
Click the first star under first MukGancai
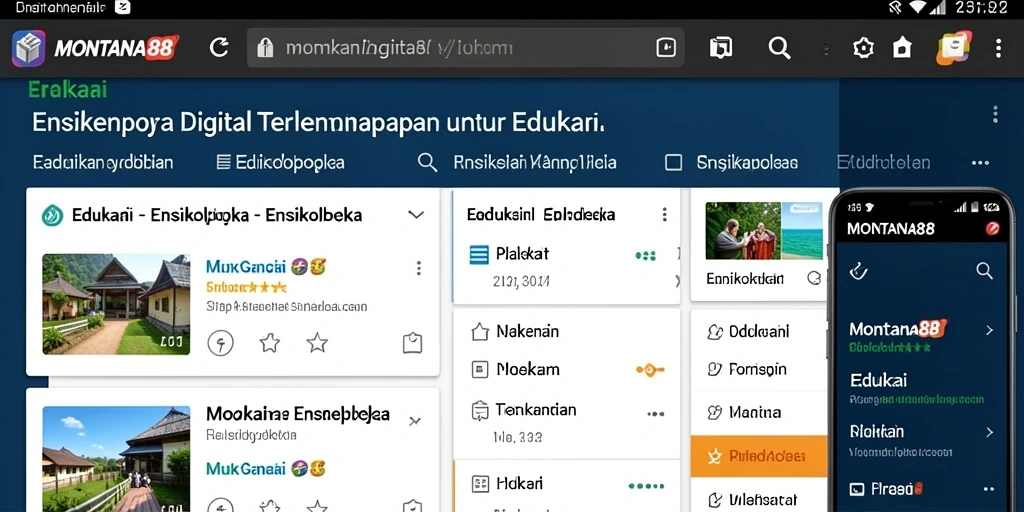coord(270,342)
